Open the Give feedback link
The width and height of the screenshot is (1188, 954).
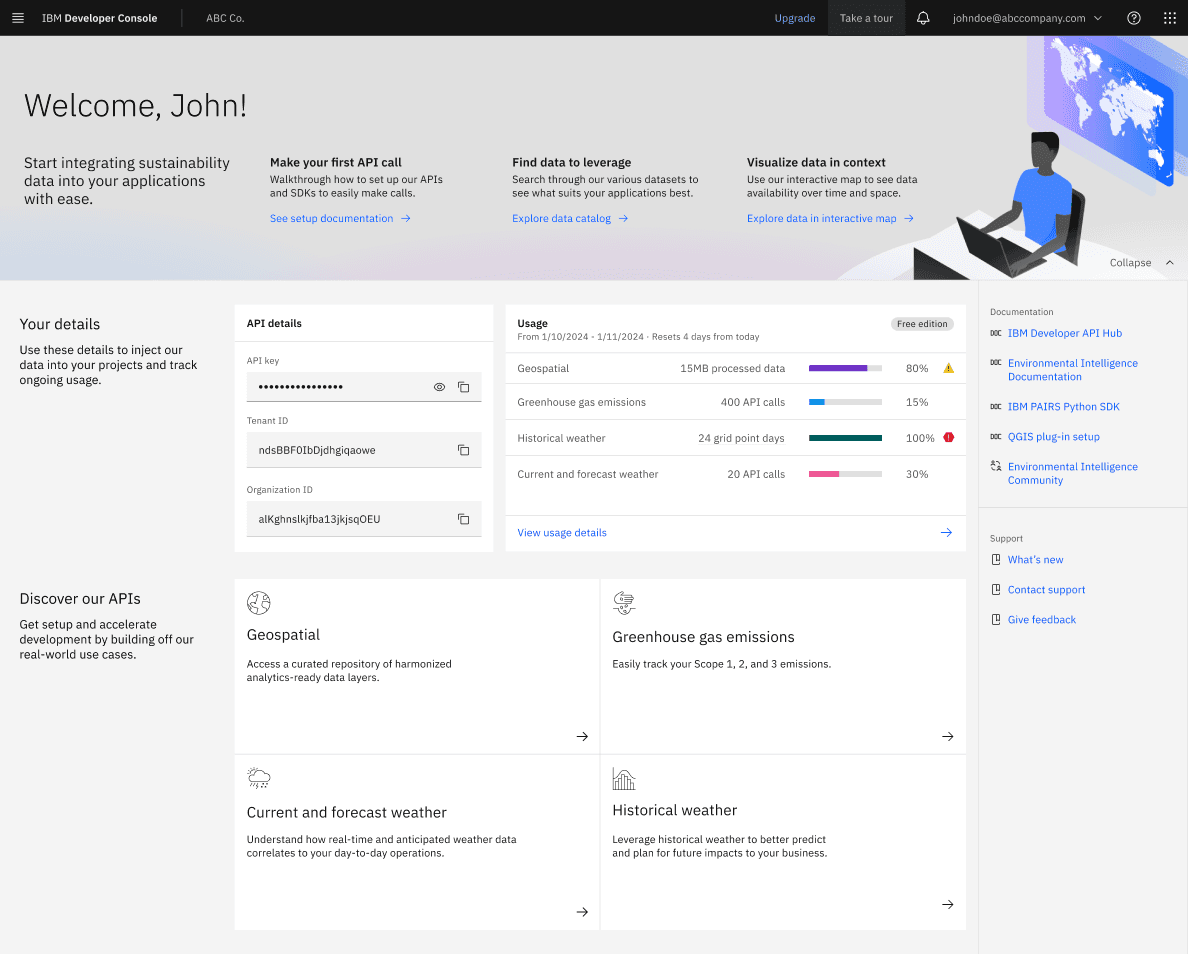(1042, 620)
